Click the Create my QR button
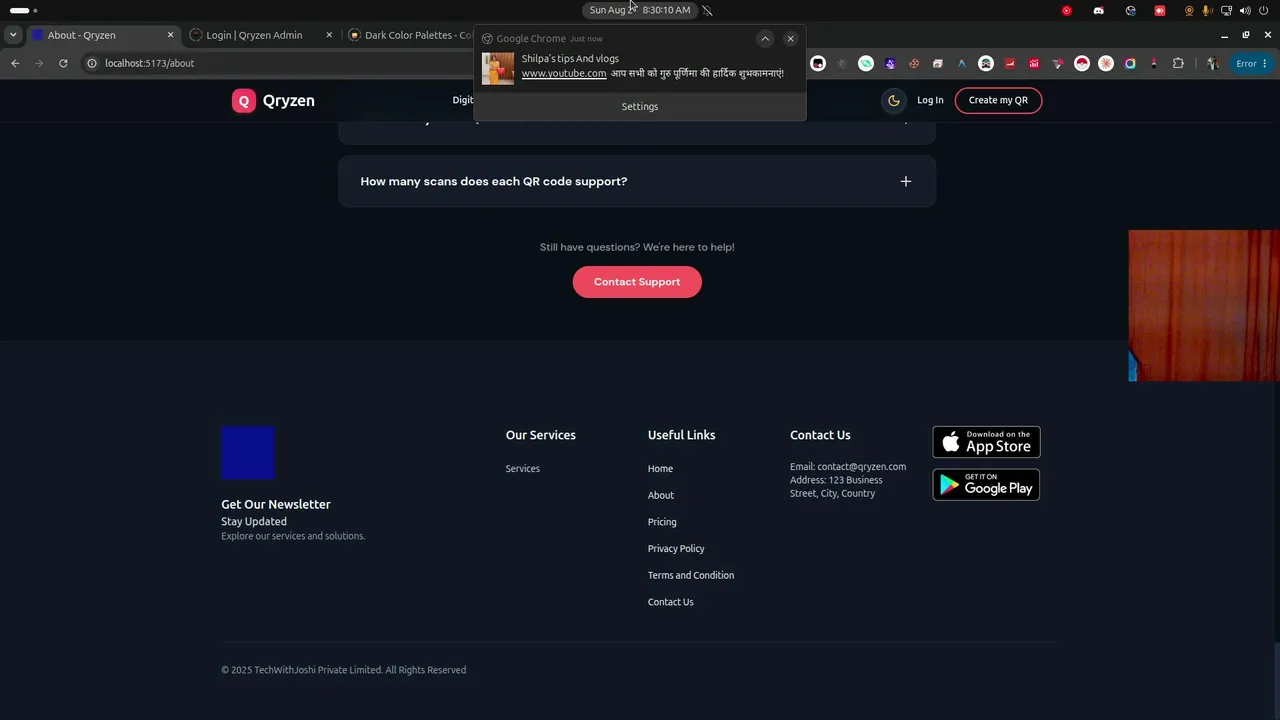The width and height of the screenshot is (1280, 720). click(x=998, y=100)
